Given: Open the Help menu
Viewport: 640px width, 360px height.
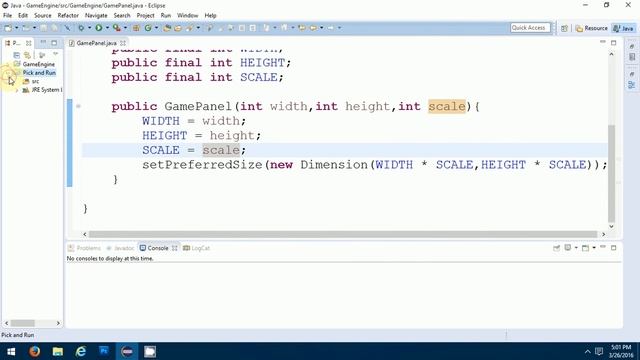Looking at the screenshot, I should [x=210, y=16].
